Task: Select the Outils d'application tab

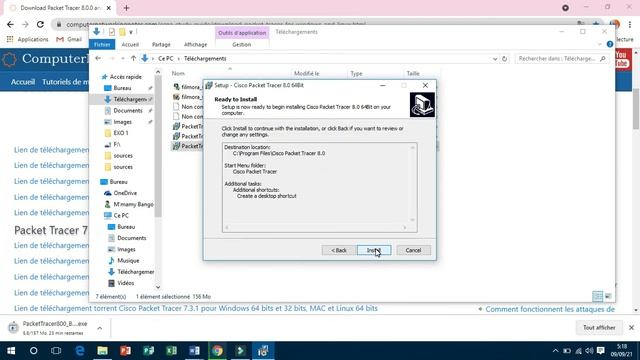Action: 242,33
